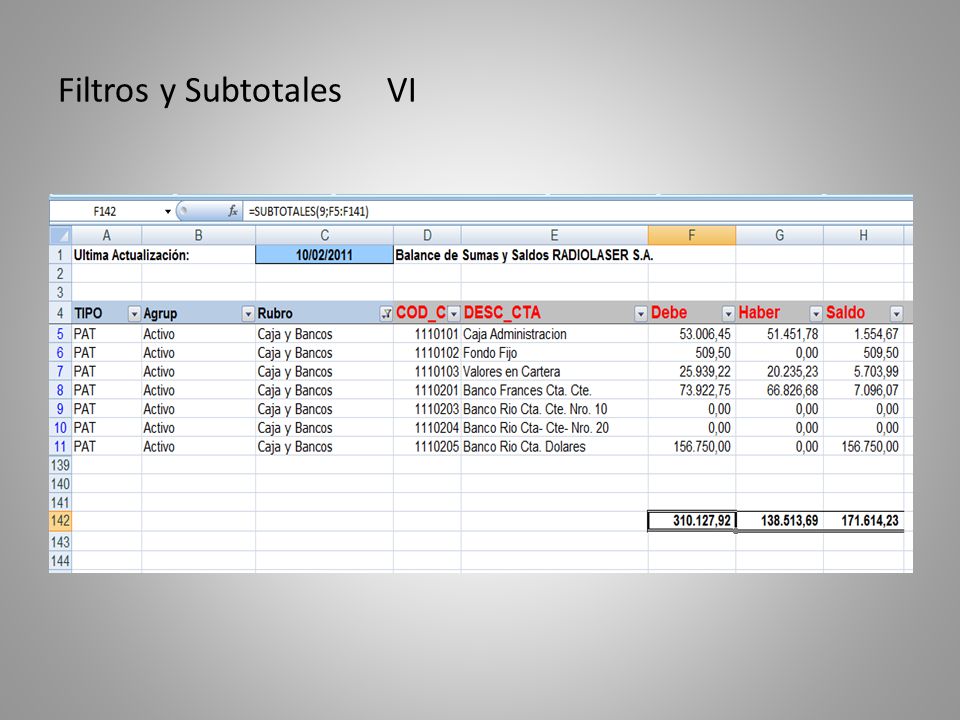
Task: Open the Haber filter dropdown
Action: (816, 314)
